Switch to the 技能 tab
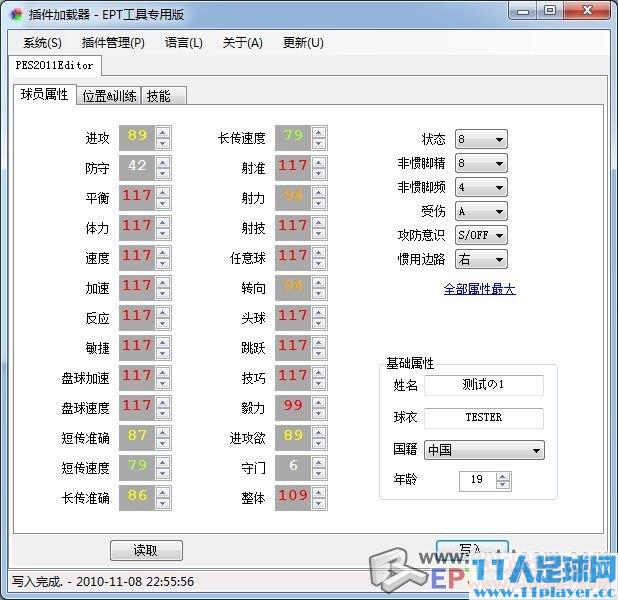Image resolution: width=618 pixels, height=600 pixels. (x=164, y=96)
